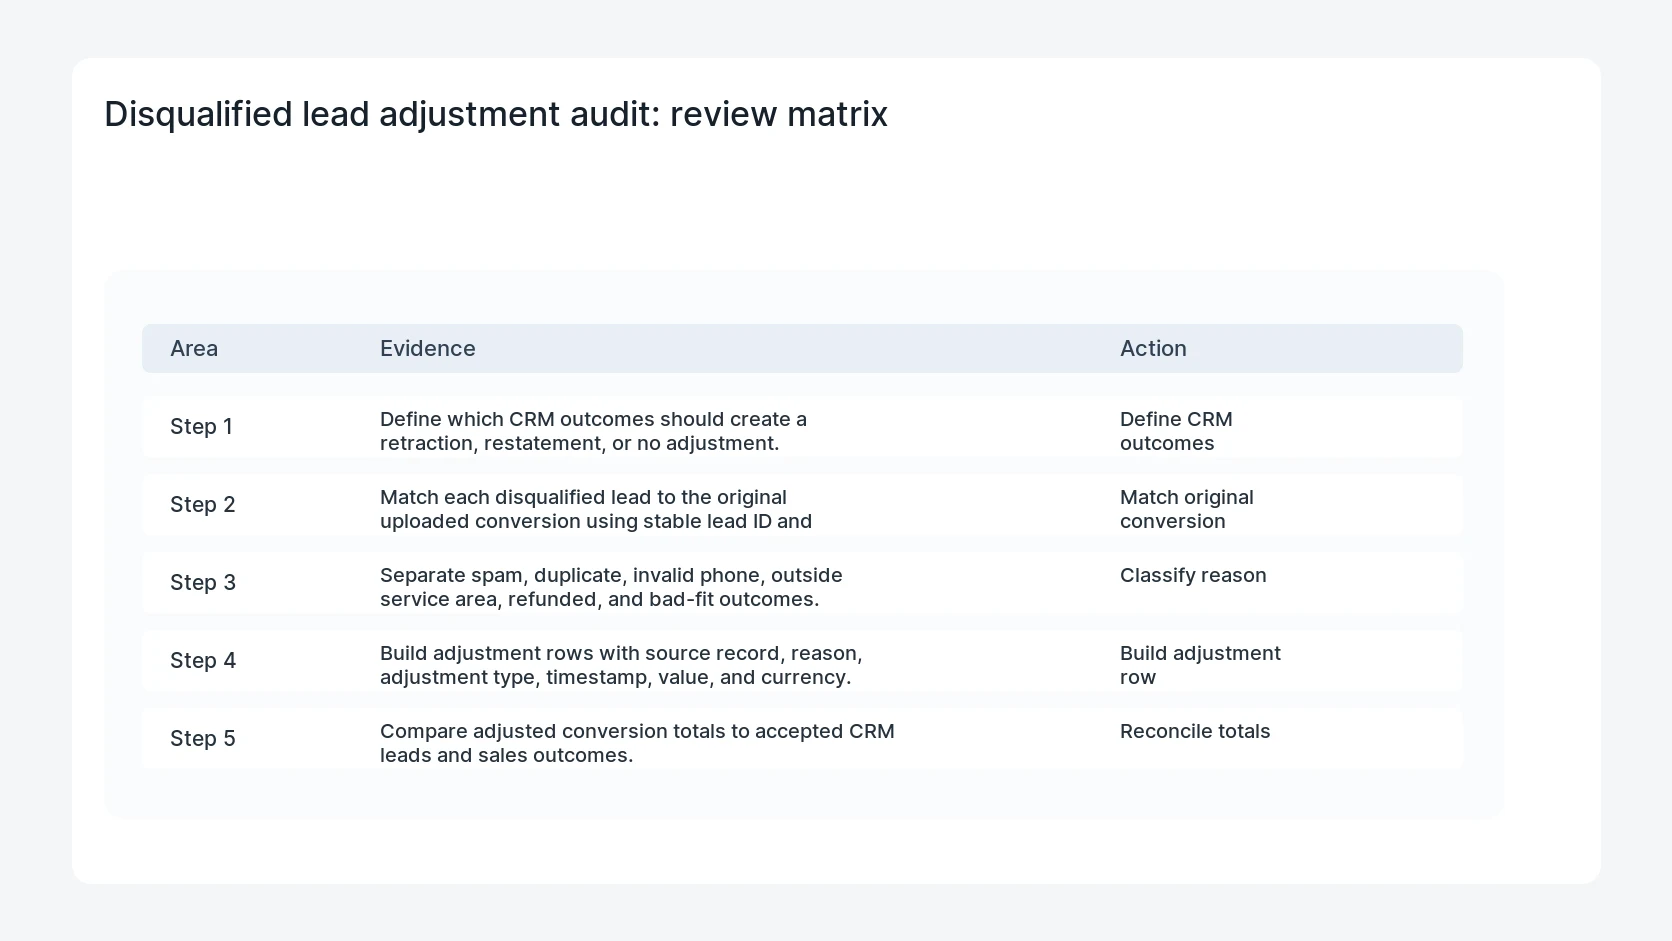The width and height of the screenshot is (1672, 941).
Task: Click the 'Reconcile totals' action cell
Action: click(1195, 731)
